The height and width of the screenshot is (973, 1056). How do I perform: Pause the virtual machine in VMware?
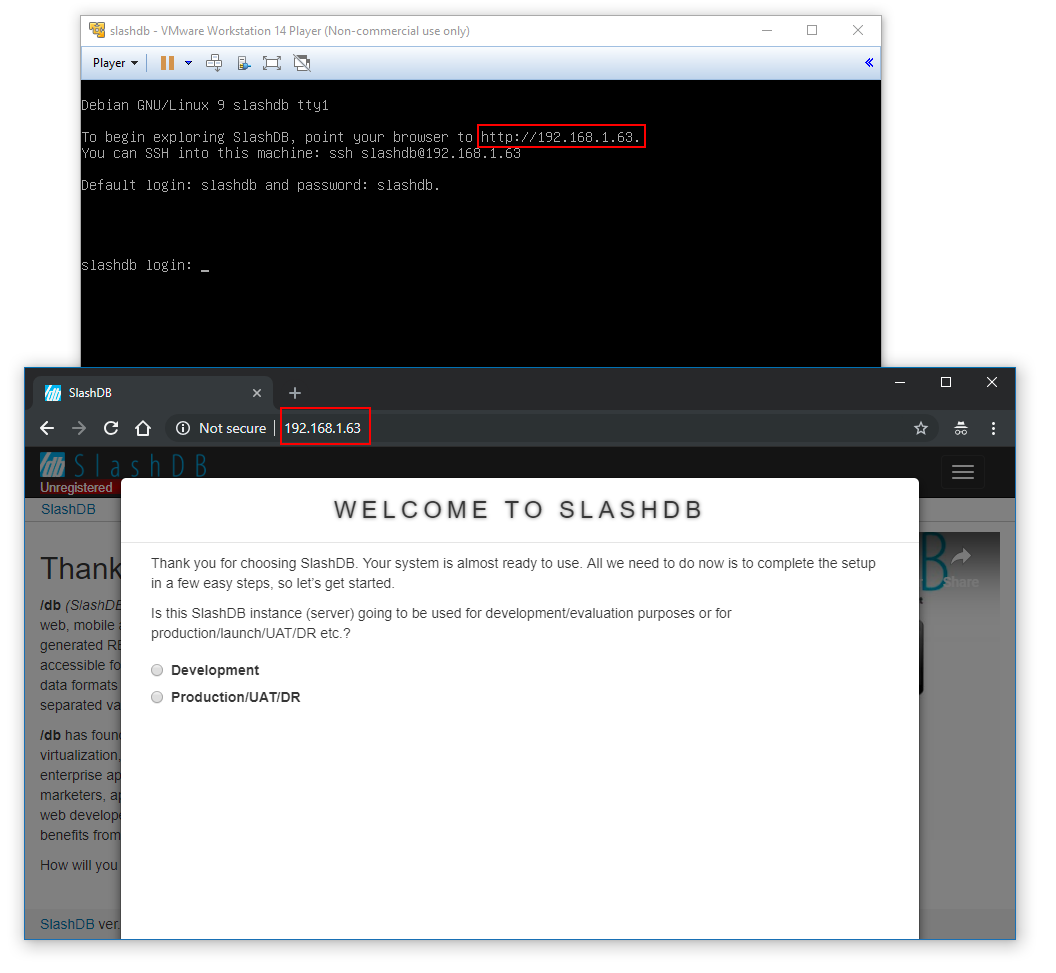(167, 63)
